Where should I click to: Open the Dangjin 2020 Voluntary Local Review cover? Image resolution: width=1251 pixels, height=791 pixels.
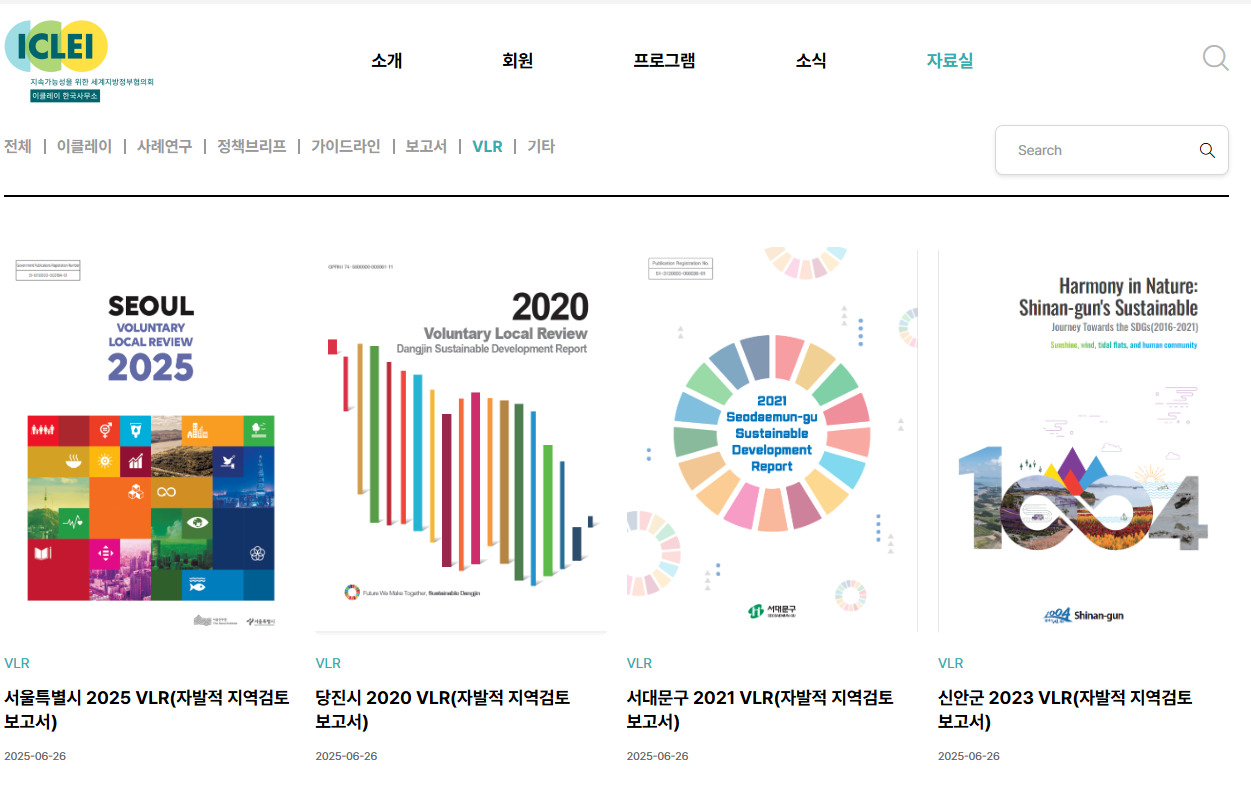point(461,440)
